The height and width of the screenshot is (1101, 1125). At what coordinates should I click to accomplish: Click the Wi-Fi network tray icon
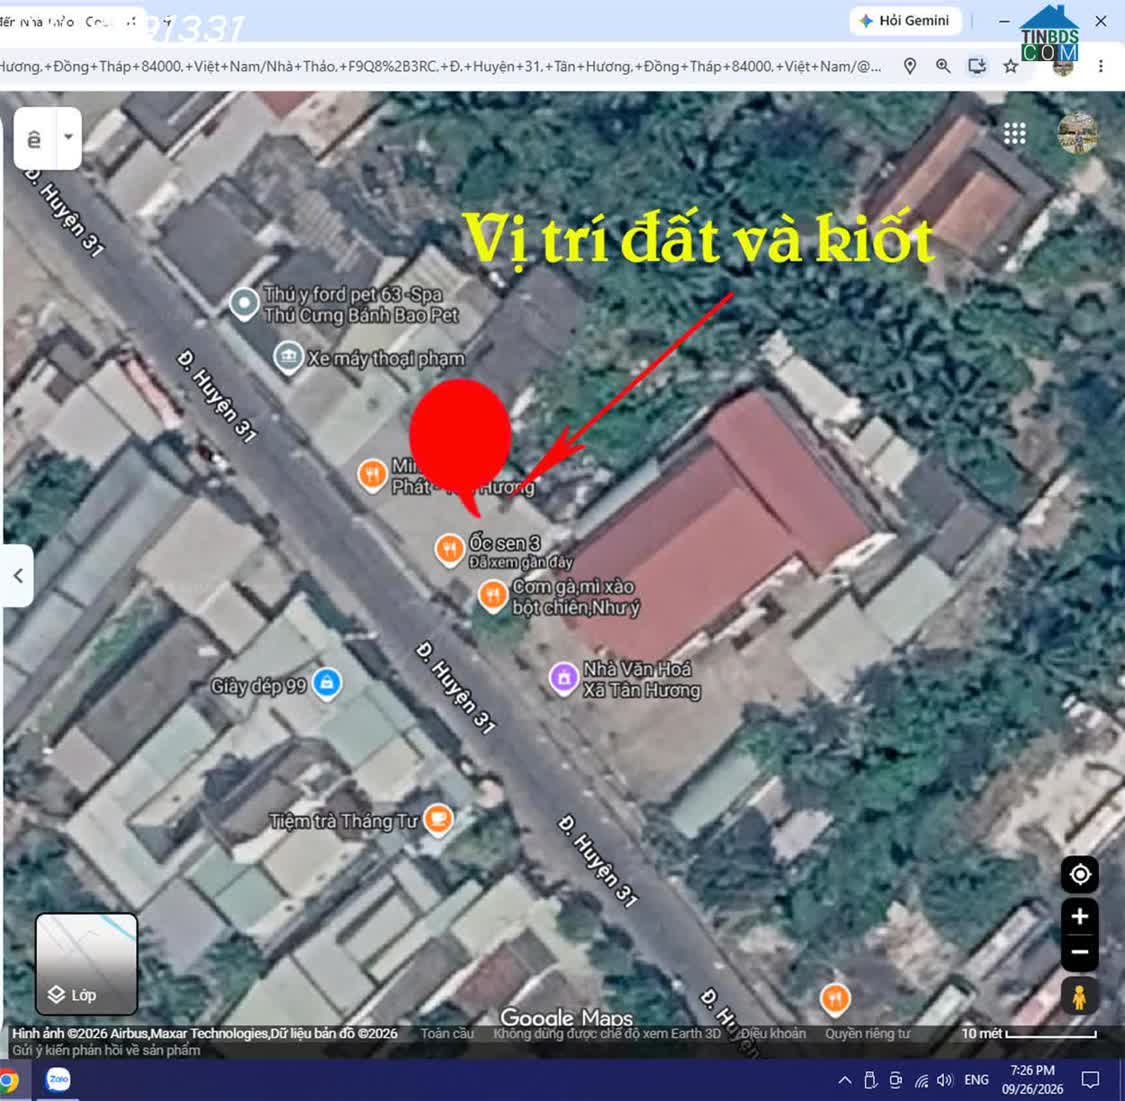pyautogui.click(x=922, y=1079)
